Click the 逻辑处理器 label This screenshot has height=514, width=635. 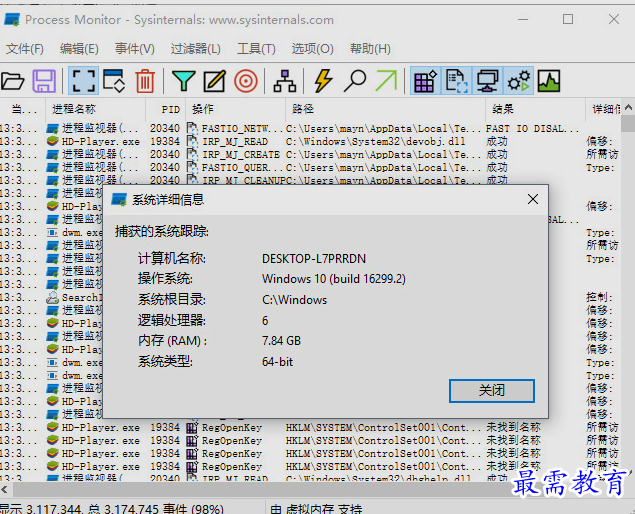pos(172,321)
